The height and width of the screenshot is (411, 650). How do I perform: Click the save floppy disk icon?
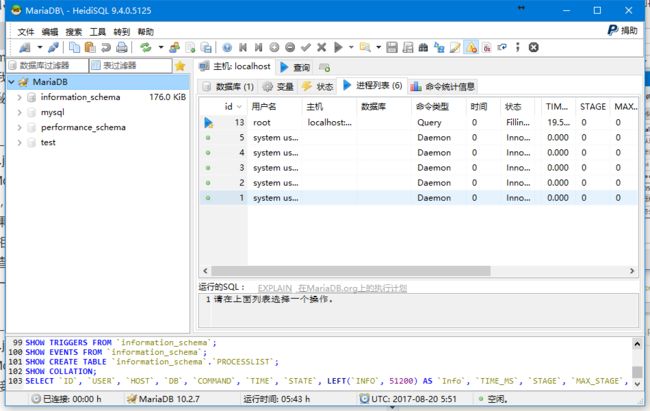(x=392, y=47)
